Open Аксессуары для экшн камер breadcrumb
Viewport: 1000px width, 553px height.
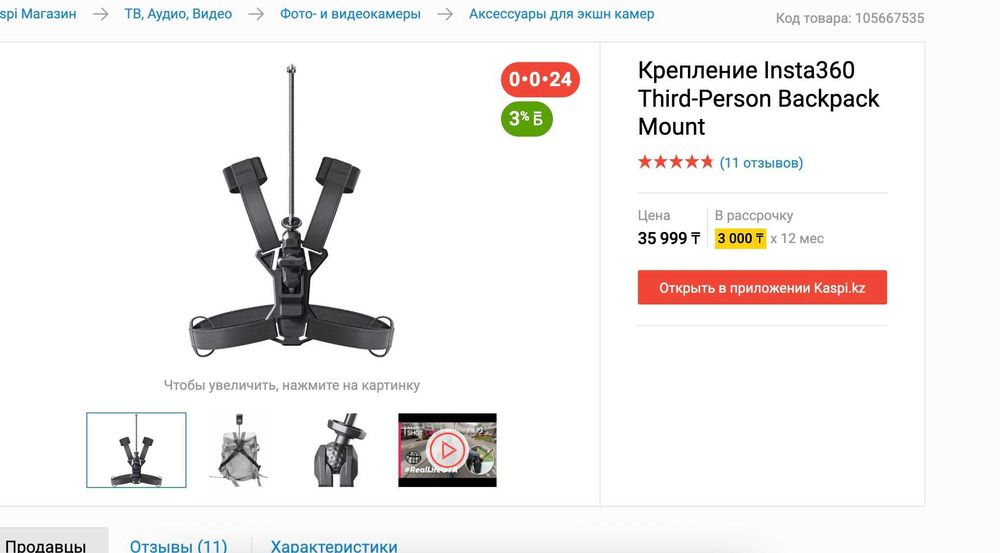click(561, 14)
